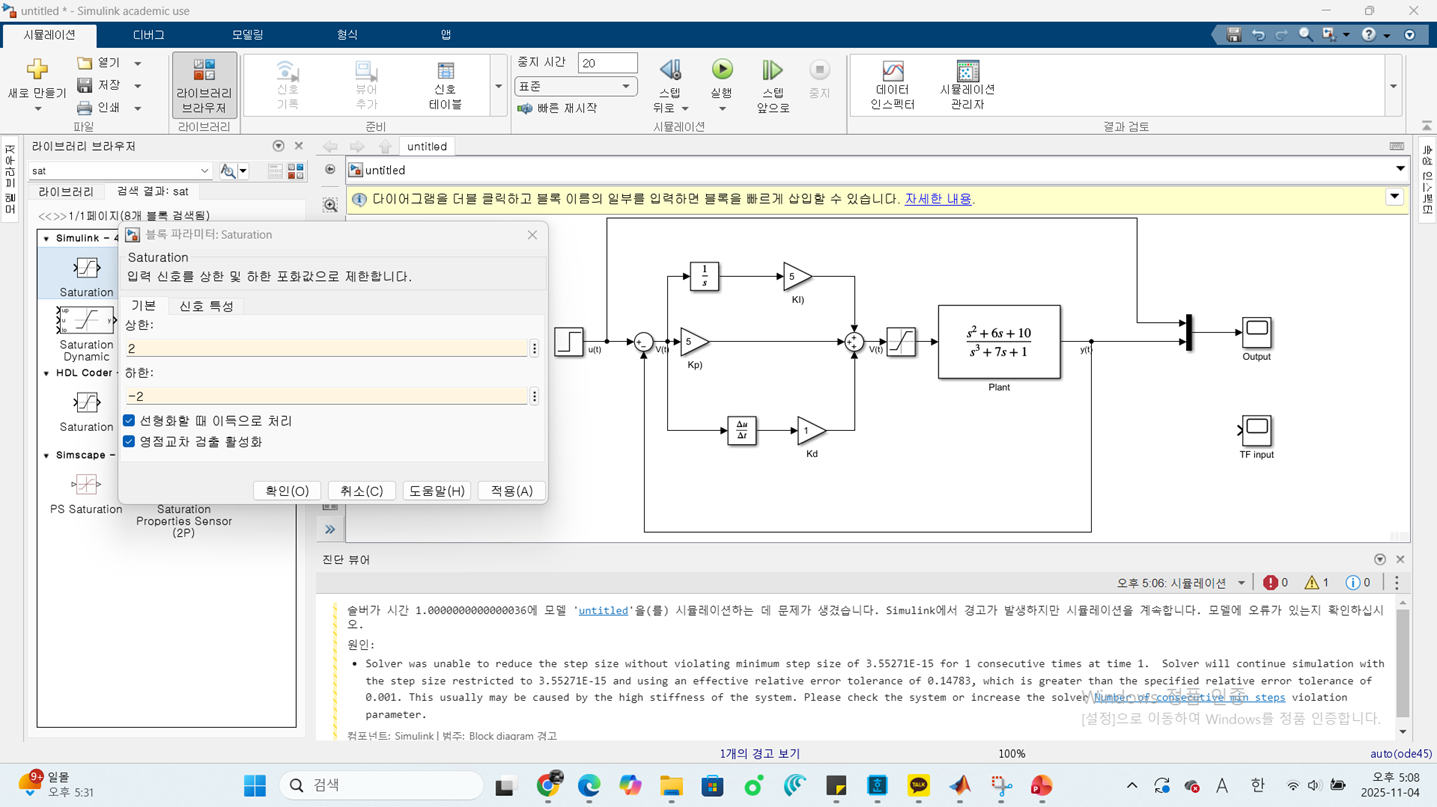Open the Signal Table (신호 테이블)
The width and height of the screenshot is (1437, 807).
[x=445, y=85]
